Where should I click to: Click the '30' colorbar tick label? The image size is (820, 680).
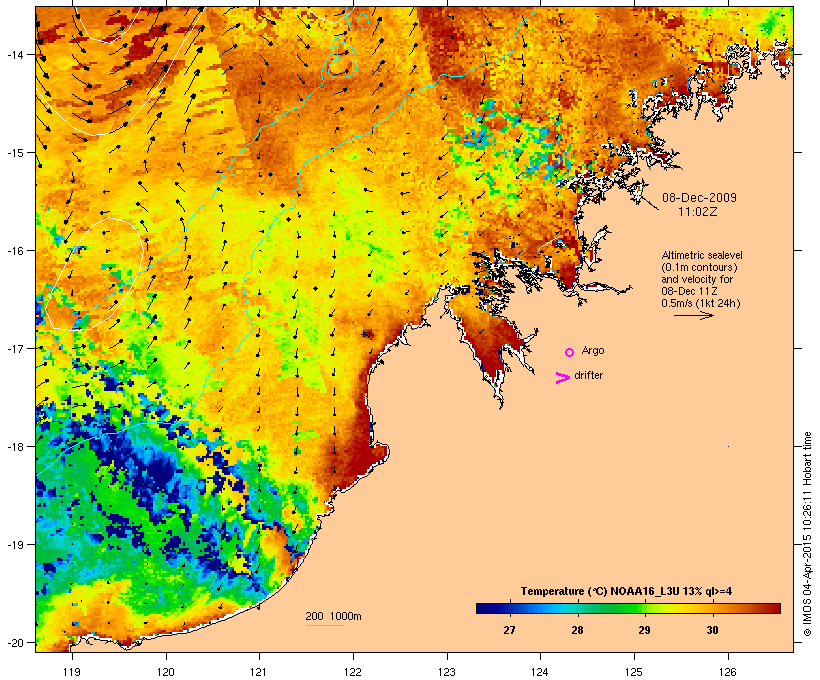pyautogui.click(x=712, y=630)
